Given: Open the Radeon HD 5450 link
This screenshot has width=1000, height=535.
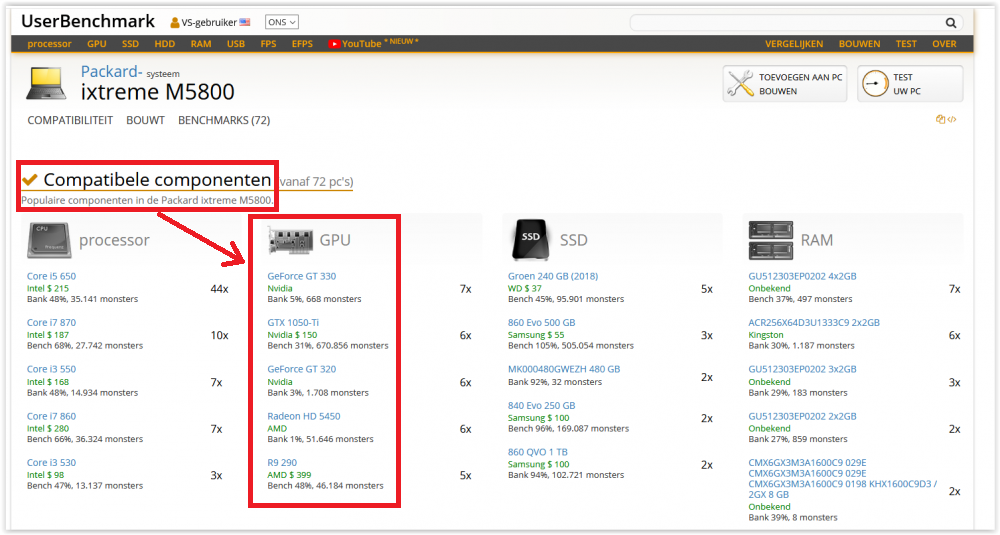Looking at the screenshot, I should click(x=304, y=416).
